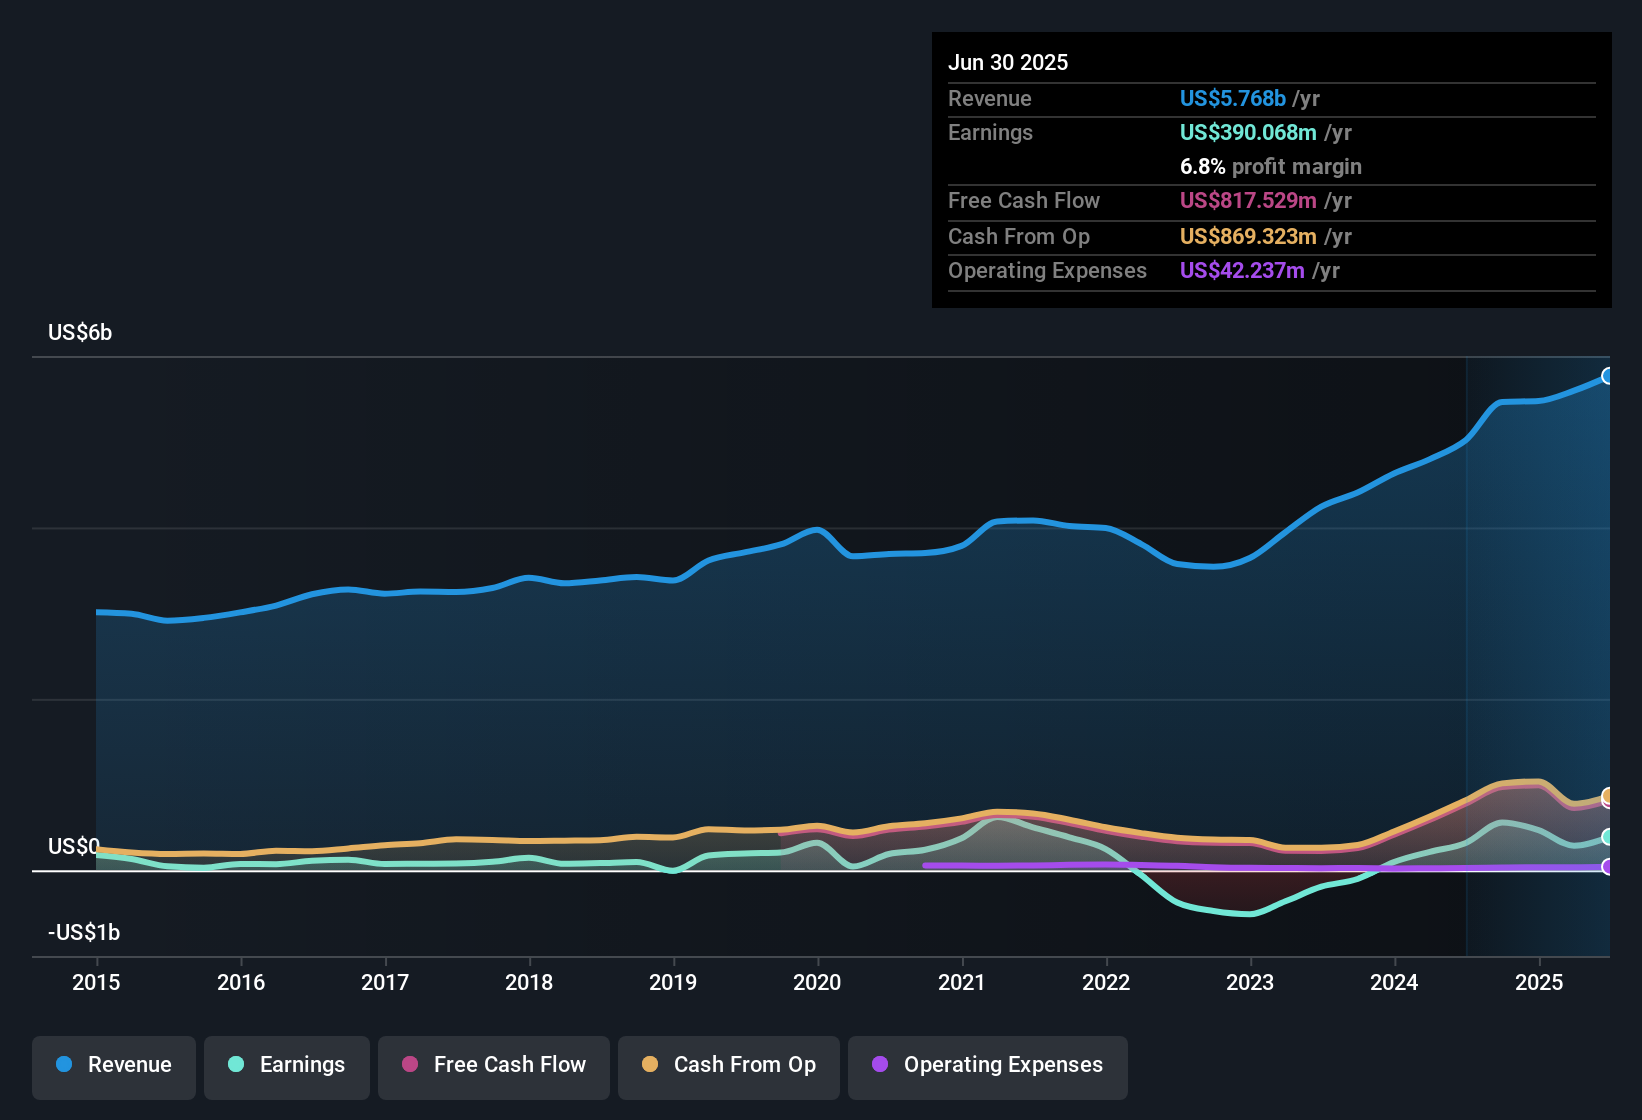The height and width of the screenshot is (1120, 1642).
Task: Click the blue Revenue dot icon in legend
Action: click(x=63, y=1065)
